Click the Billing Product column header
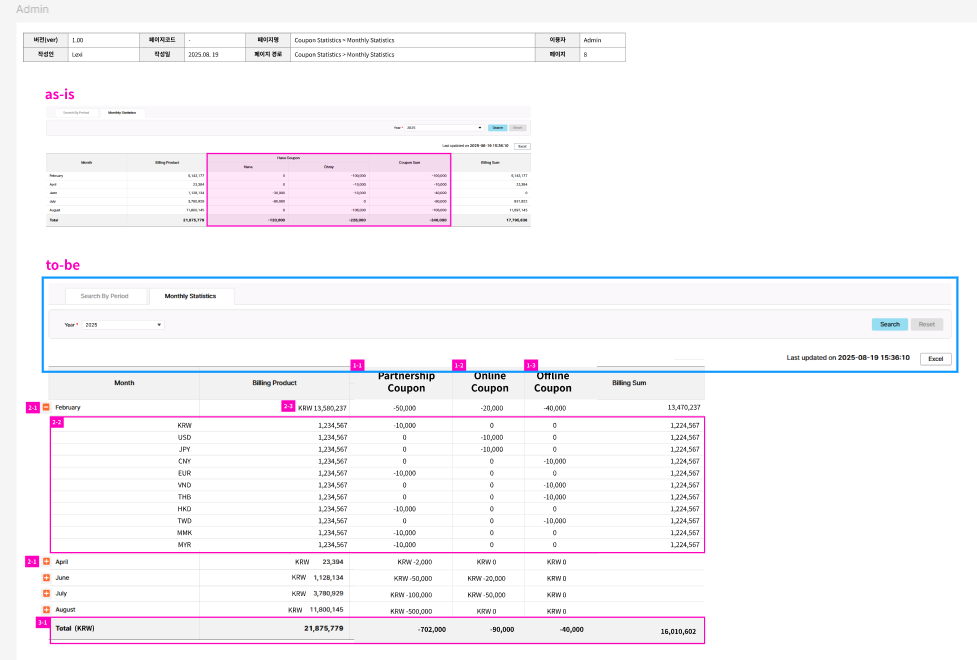This screenshot has height=660, width=977. 273,383
